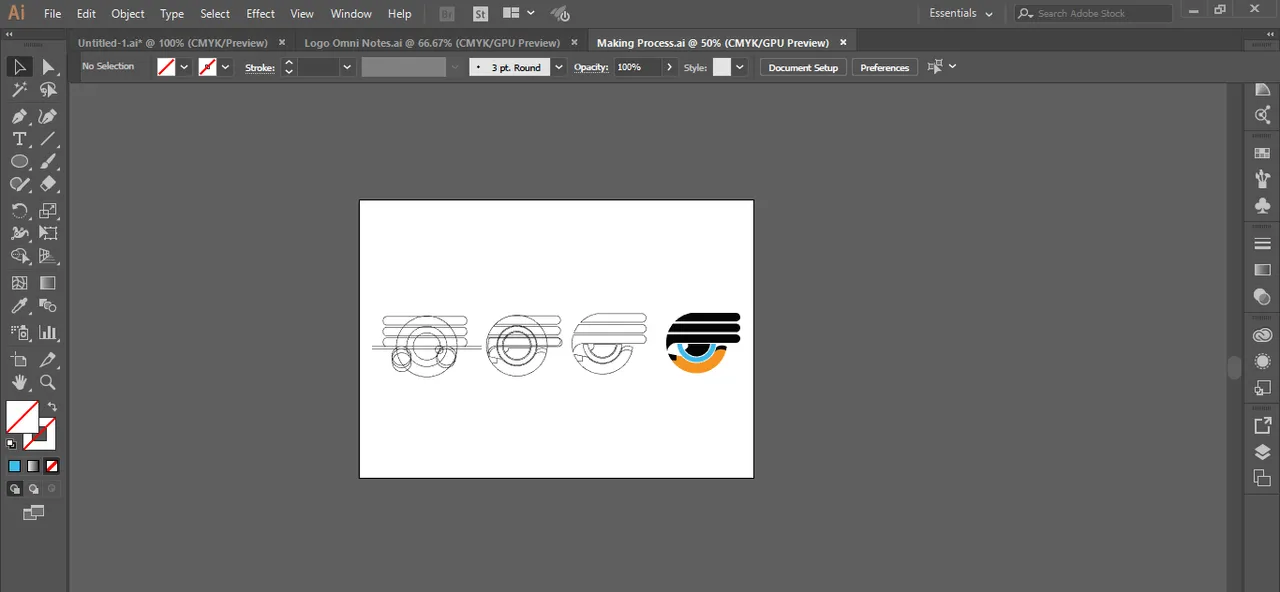Enable Draw Normal mode
The image size is (1280, 592).
(14, 489)
